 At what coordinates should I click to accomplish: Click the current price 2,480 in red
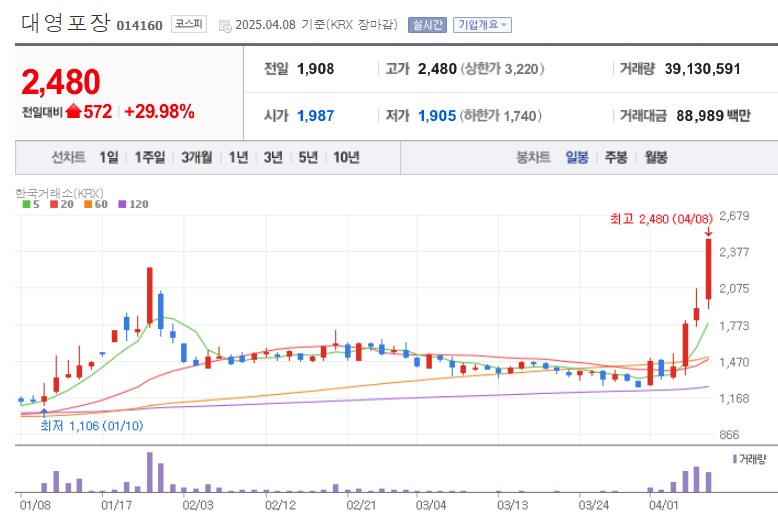pyautogui.click(x=61, y=82)
